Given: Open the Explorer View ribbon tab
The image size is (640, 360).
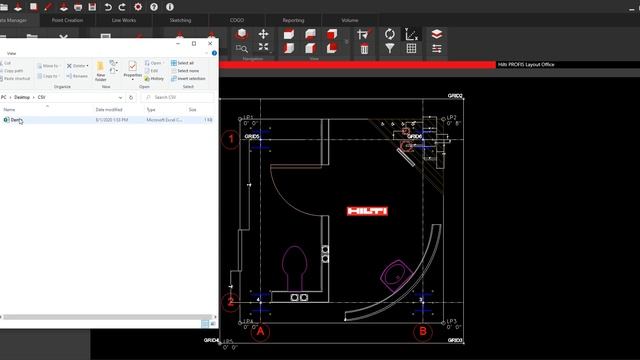Looking at the screenshot, I should tap(11, 53).
